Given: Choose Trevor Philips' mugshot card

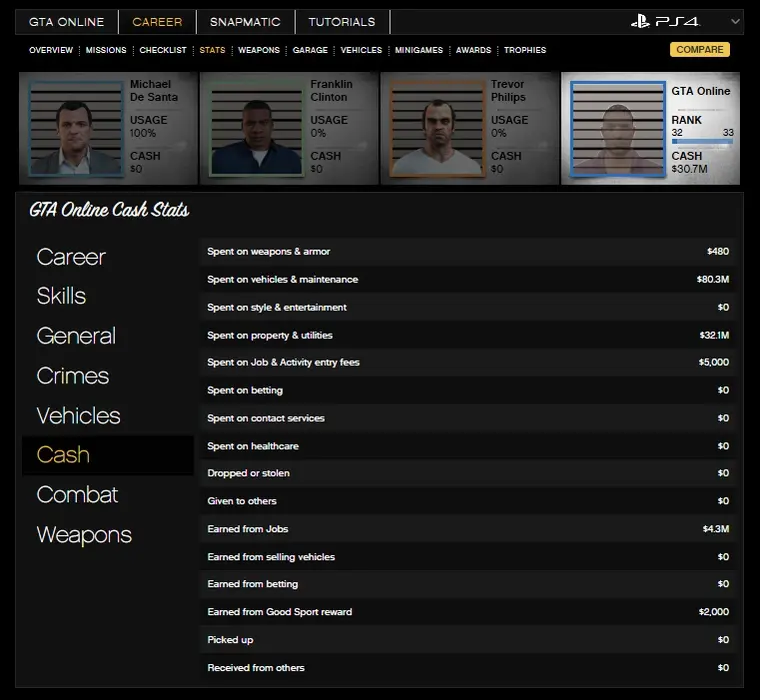Looking at the screenshot, I should coord(427,128).
